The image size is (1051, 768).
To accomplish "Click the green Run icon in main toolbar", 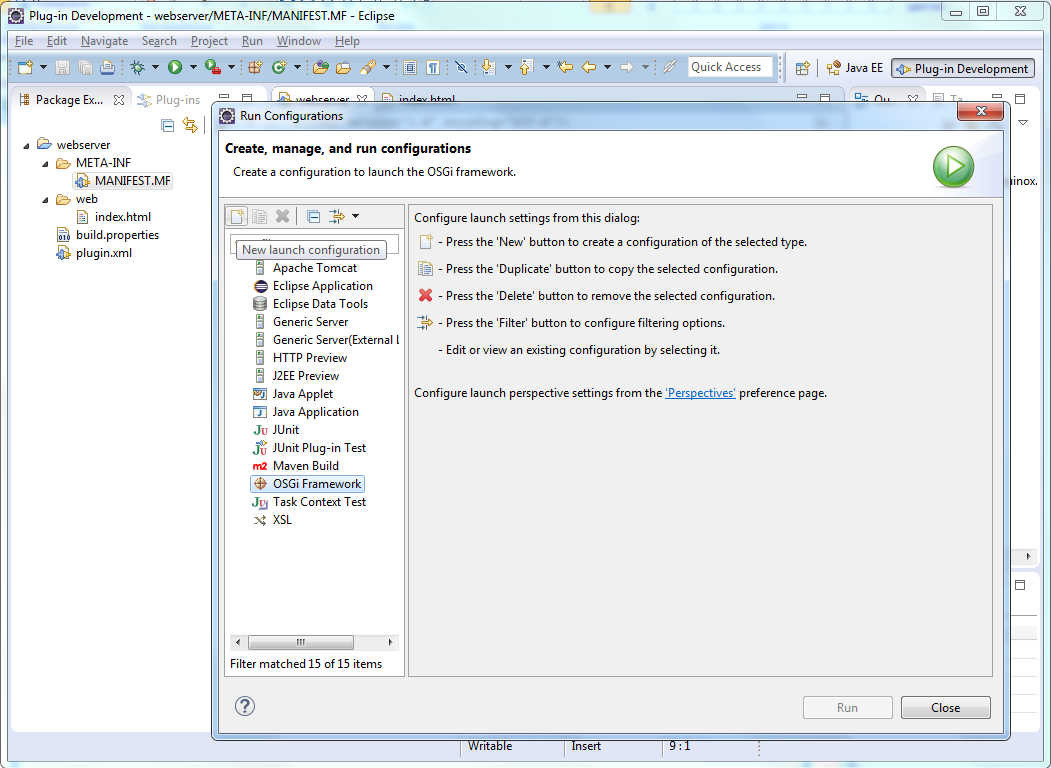I will pos(175,67).
